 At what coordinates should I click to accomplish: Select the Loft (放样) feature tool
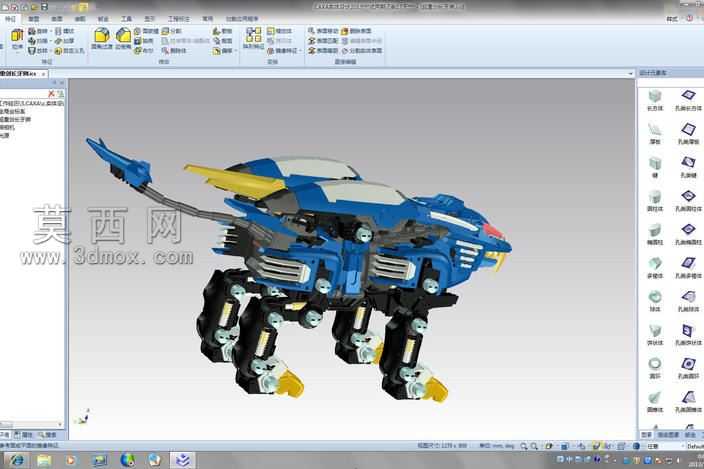(x=38, y=51)
